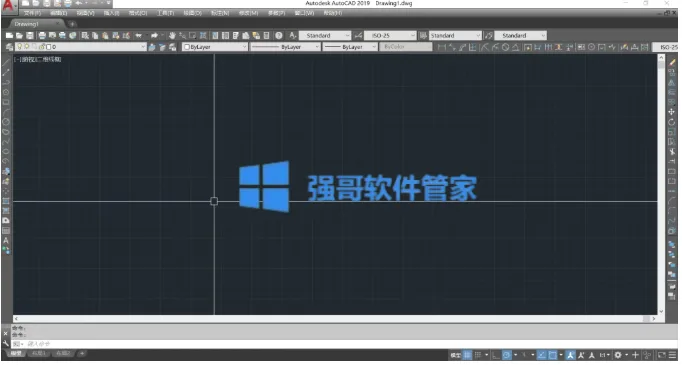682x365 pixels.
Task: Toggle object snap tracking in status bar
Action: point(542,355)
